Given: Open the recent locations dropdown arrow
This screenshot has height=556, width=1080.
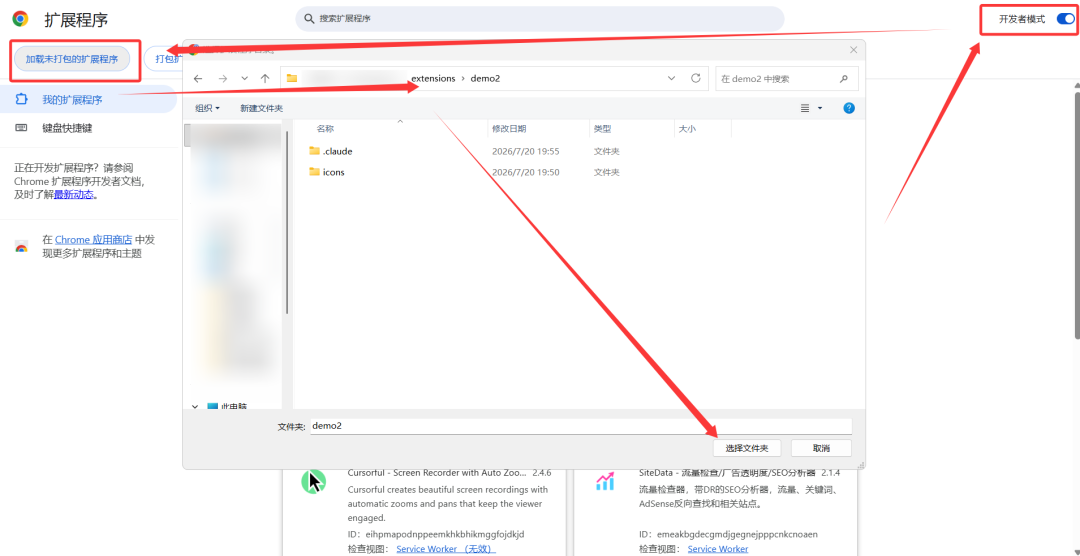Looking at the screenshot, I should click(245, 79).
